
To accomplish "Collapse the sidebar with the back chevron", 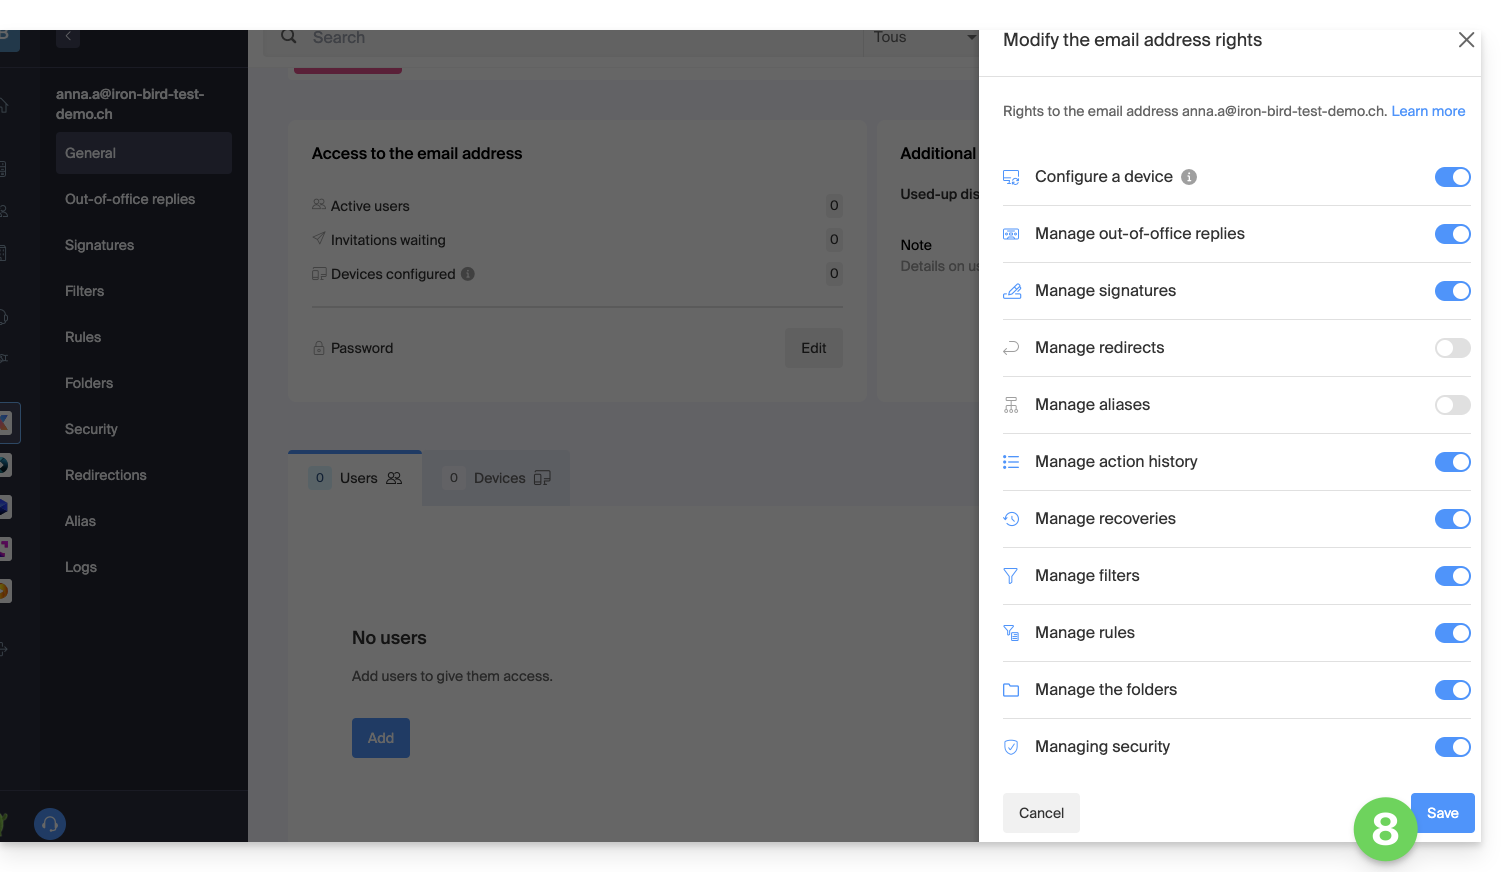I will click(x=68, y=37).
